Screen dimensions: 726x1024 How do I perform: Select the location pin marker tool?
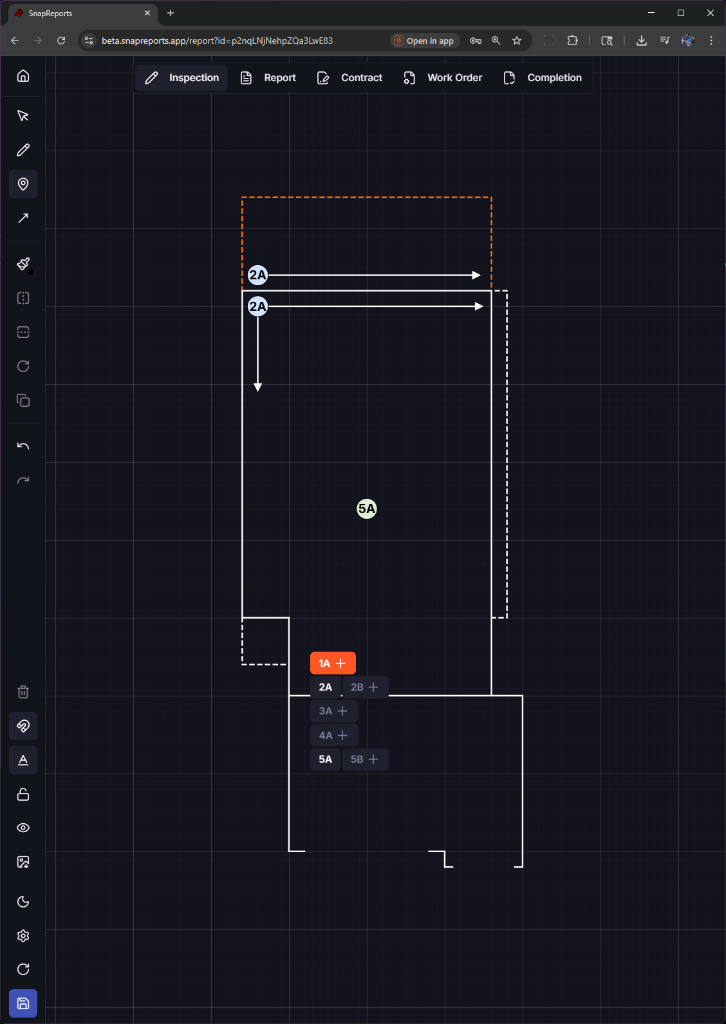pos(23,184)
